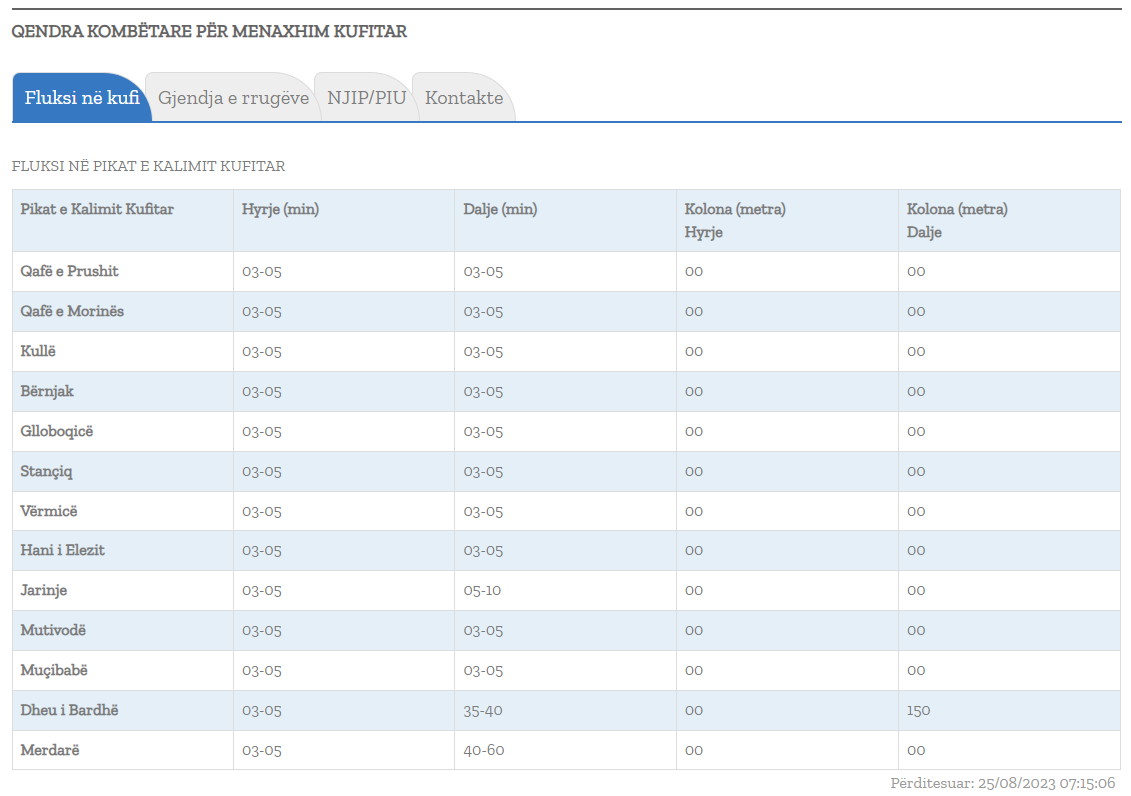The image size is (1131, 796).
Task: Click Dheu i Bardhë exit queue value 150
Action: 918,711
